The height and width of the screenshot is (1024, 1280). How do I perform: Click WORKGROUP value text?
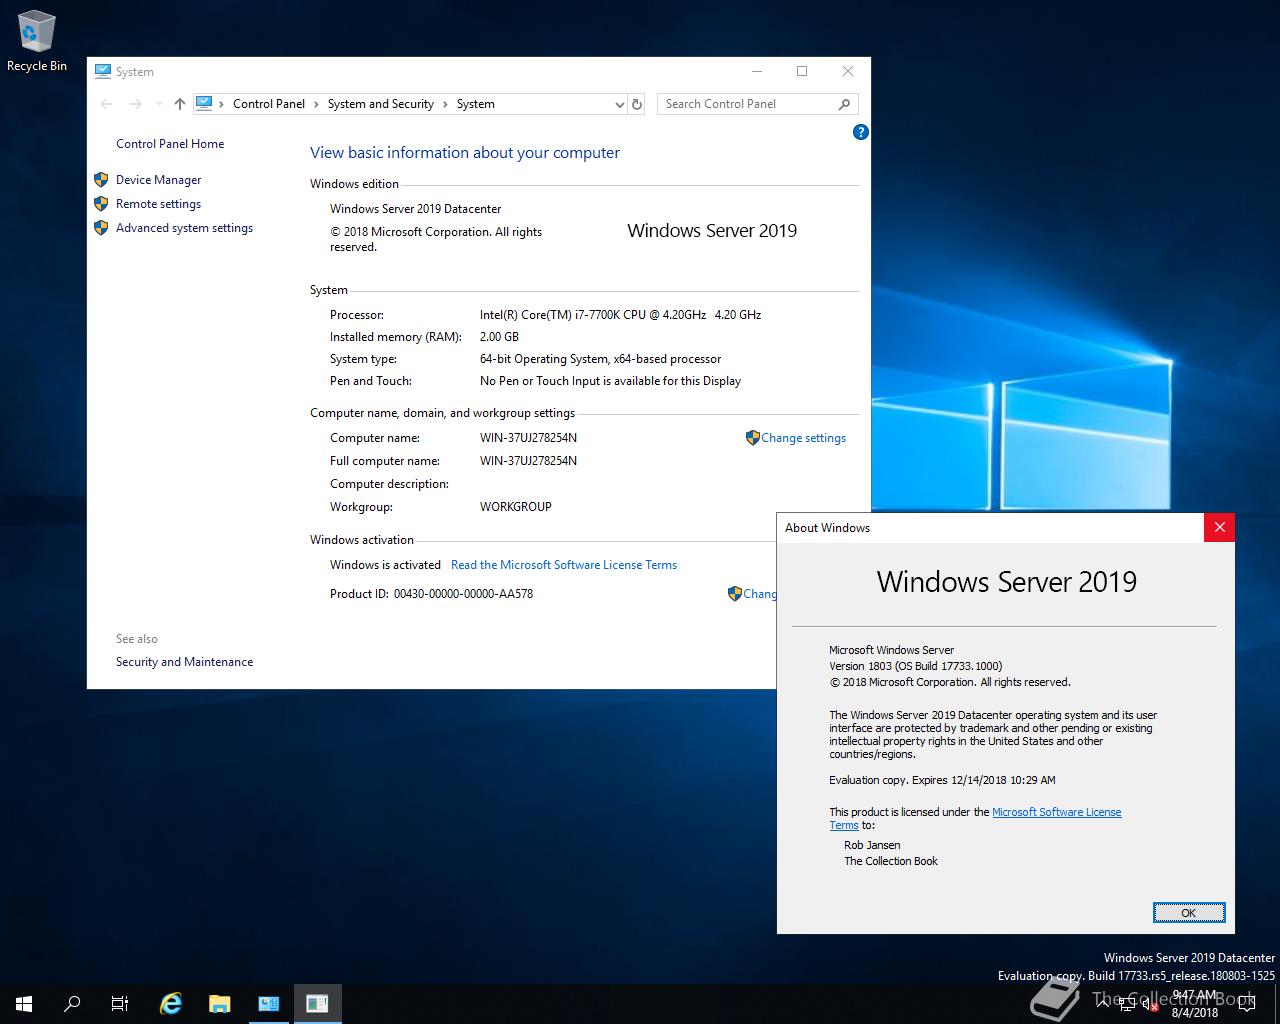pyautogui.click(x=516, y=507)
